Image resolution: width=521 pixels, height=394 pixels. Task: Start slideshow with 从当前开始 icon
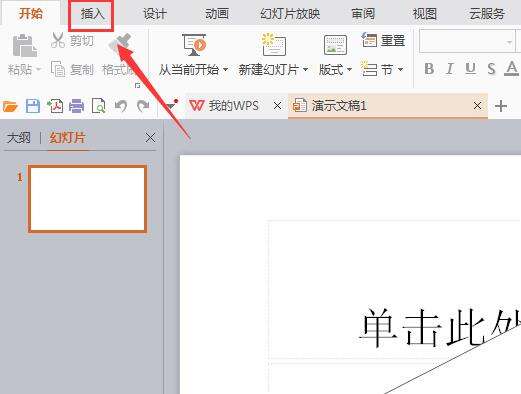(x=194, y=45)
